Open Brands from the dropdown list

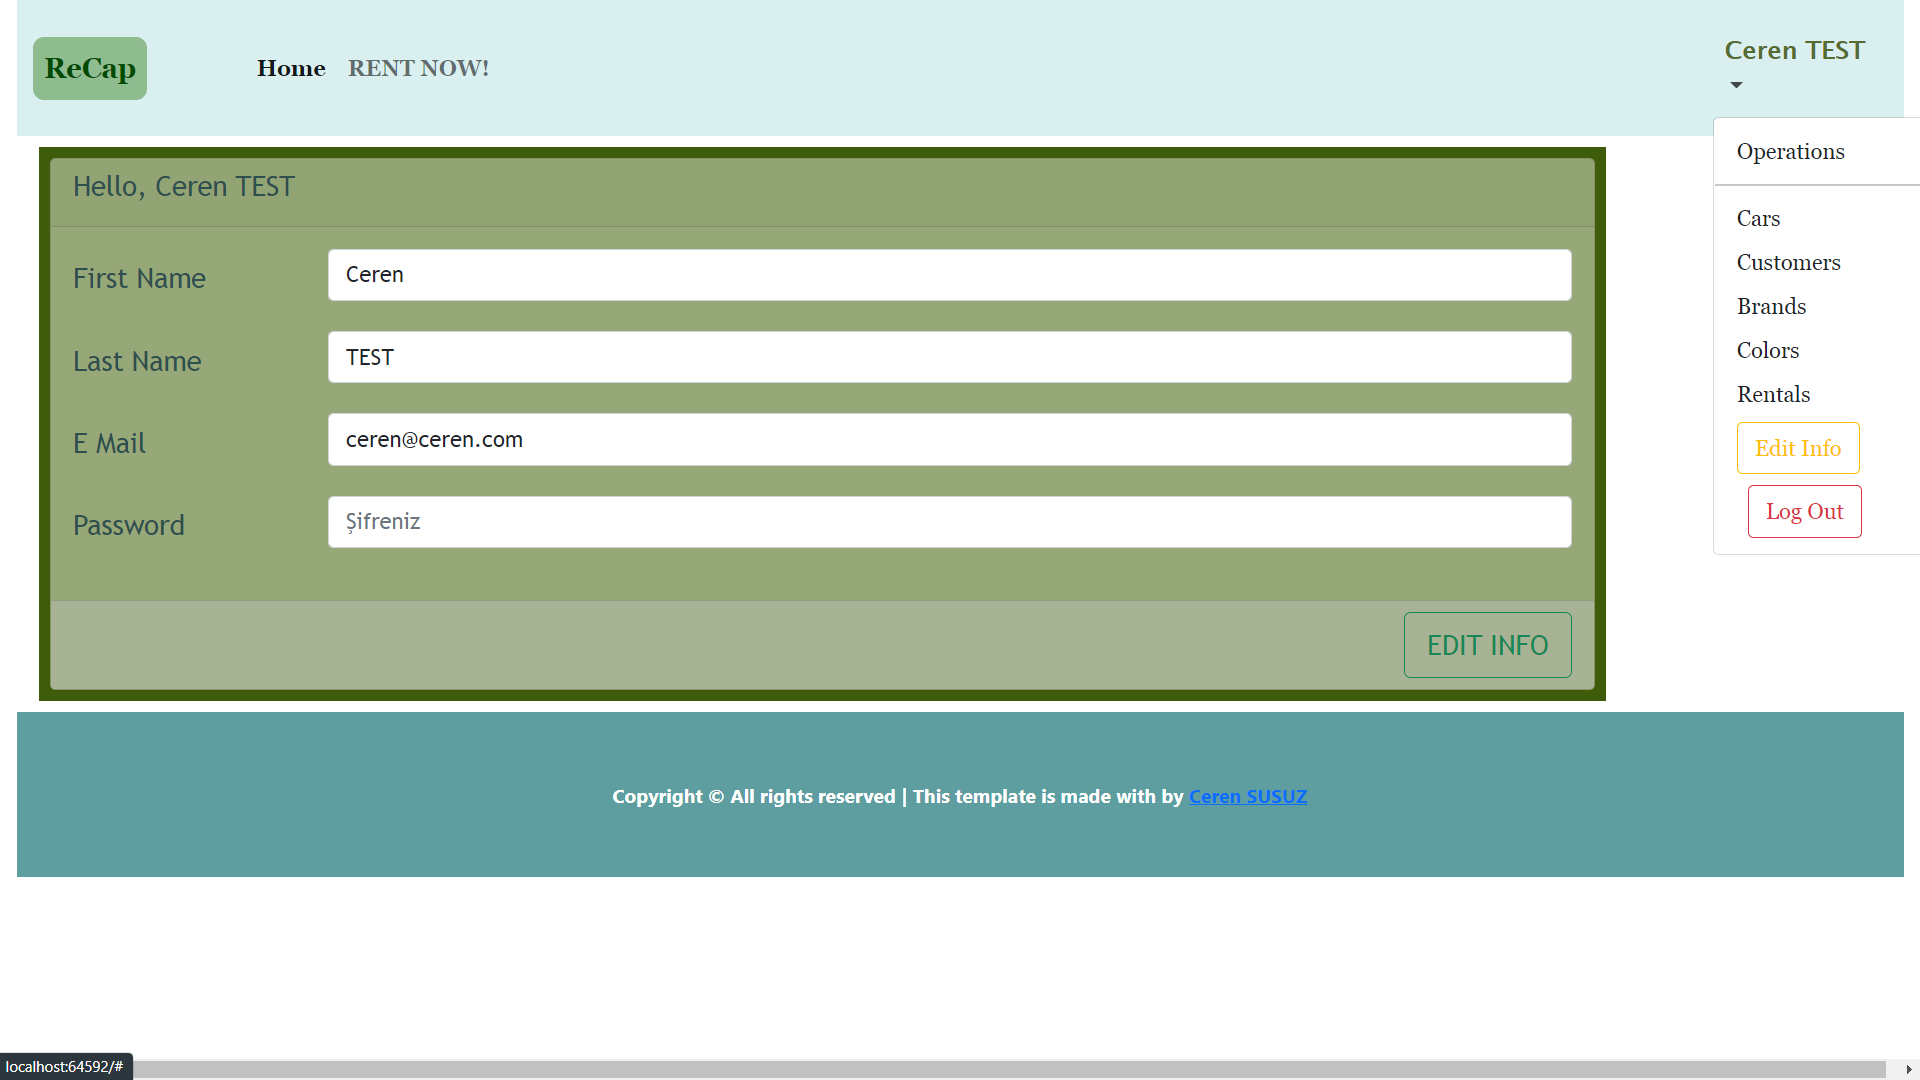[x=1771, y=306]
